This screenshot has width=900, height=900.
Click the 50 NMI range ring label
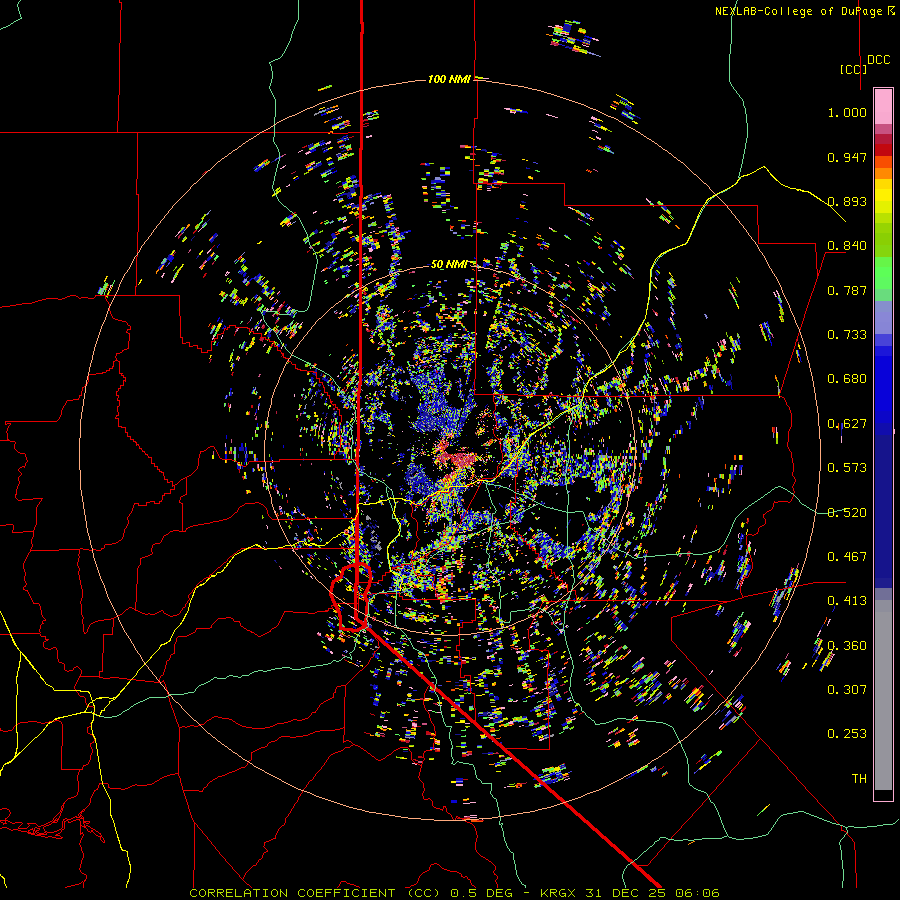pyautogui.click(x=448, y=265)
